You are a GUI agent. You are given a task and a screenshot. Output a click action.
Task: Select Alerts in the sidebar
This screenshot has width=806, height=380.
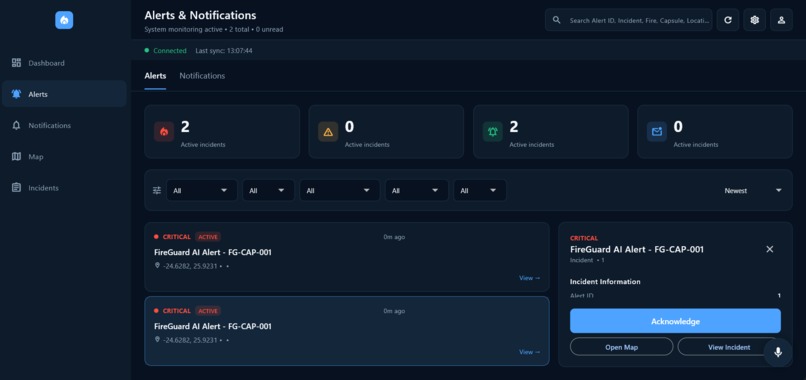pos(64,94)
